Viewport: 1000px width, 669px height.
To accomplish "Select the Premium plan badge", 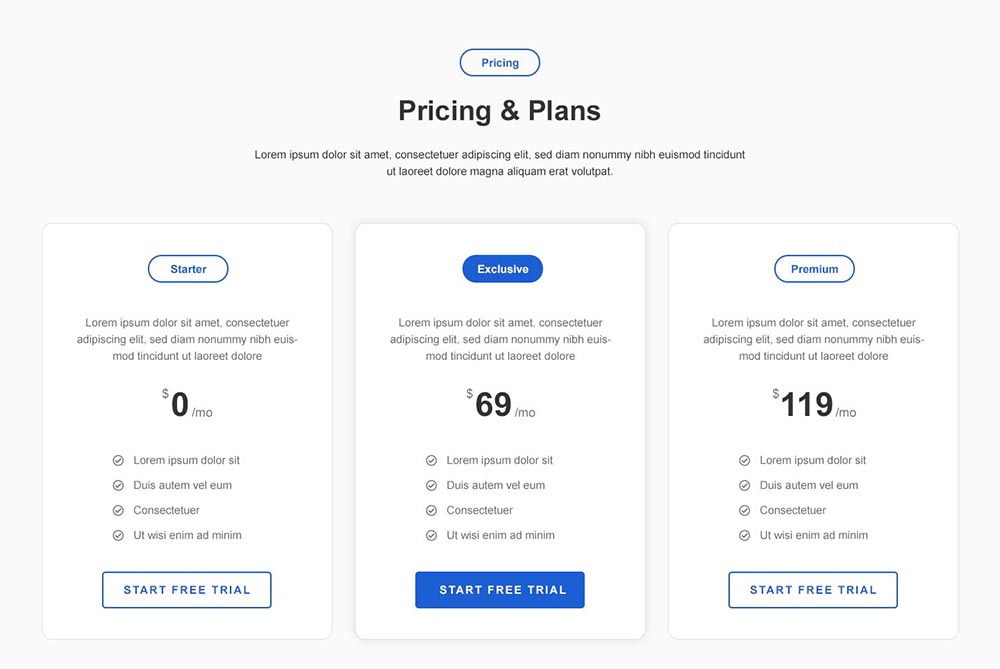I will pos(814,268).
